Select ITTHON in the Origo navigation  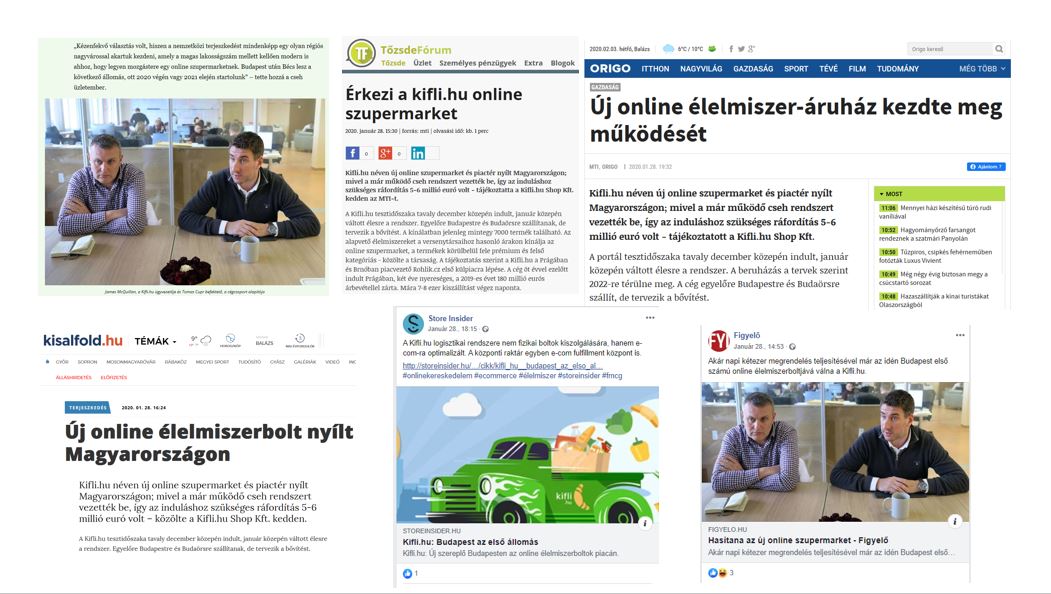(655, 69)
